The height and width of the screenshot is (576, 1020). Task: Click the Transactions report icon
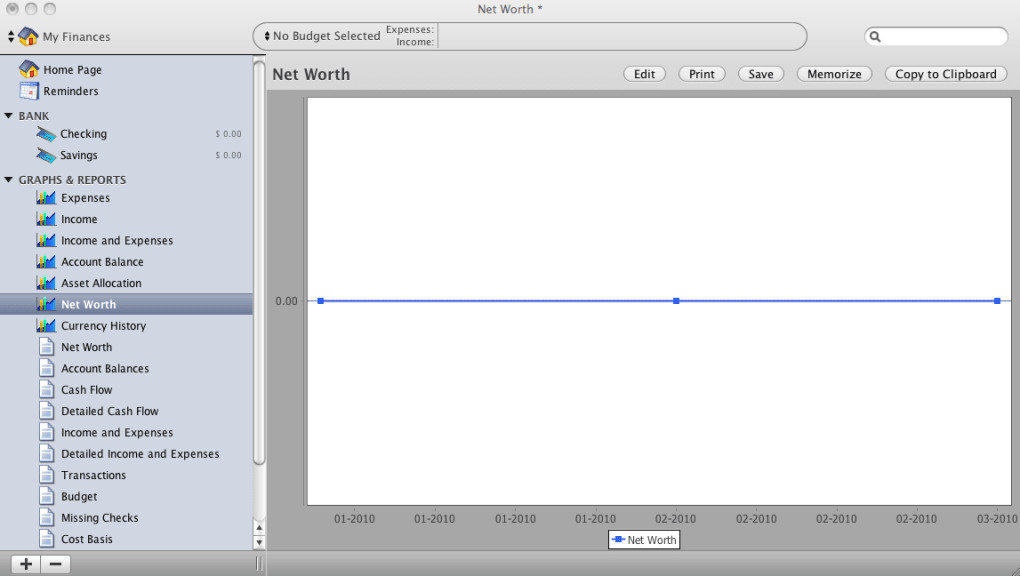(46, 475)
